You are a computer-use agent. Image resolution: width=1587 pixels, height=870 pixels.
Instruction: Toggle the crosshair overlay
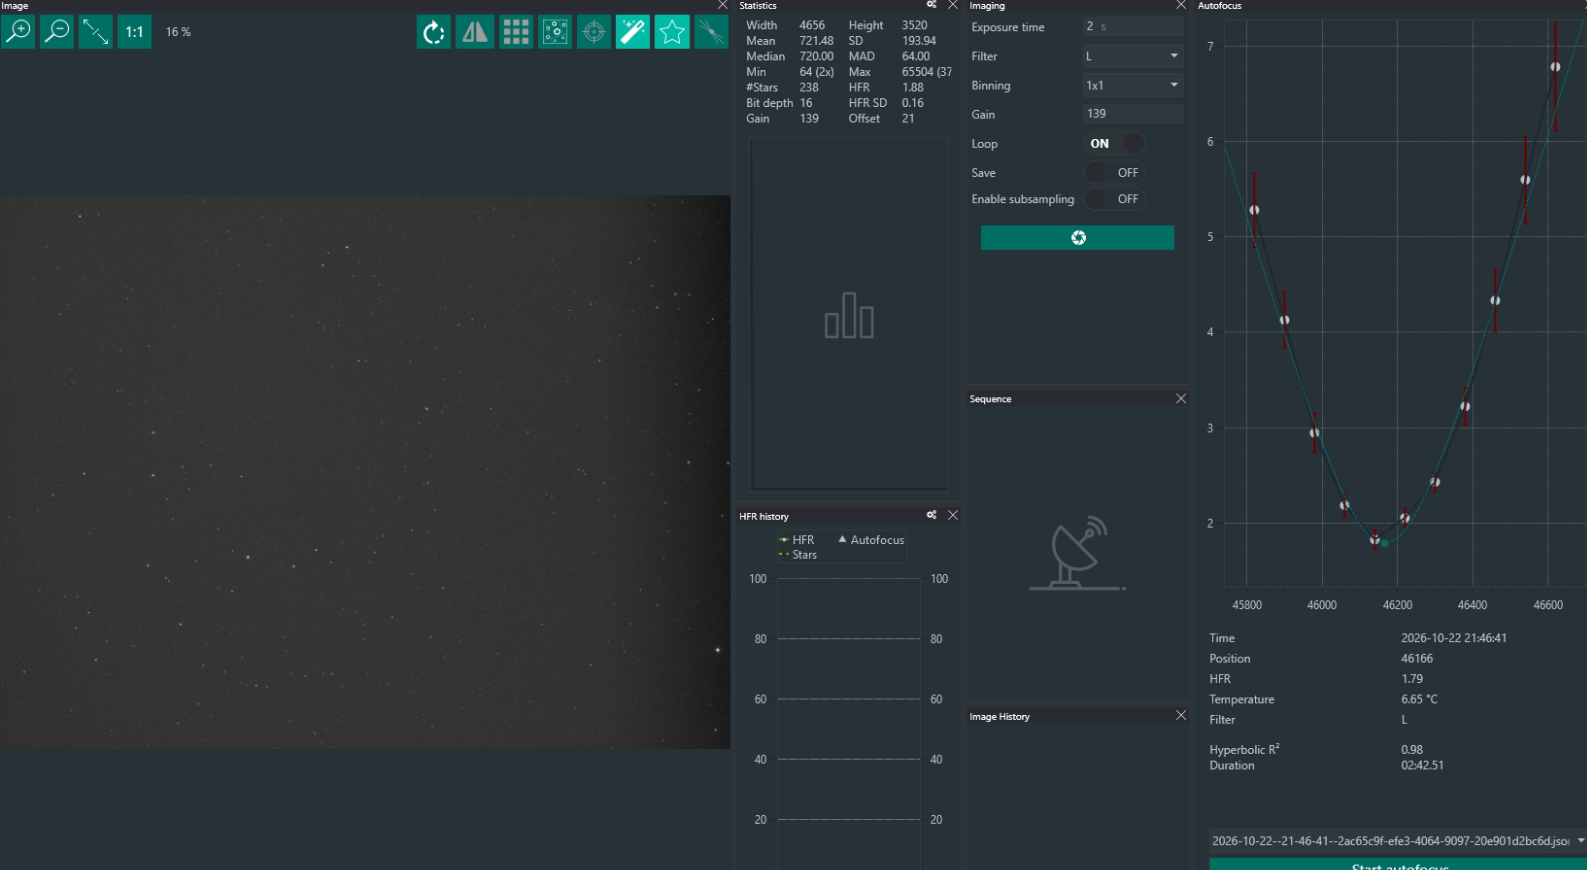[x=594, y=32]
